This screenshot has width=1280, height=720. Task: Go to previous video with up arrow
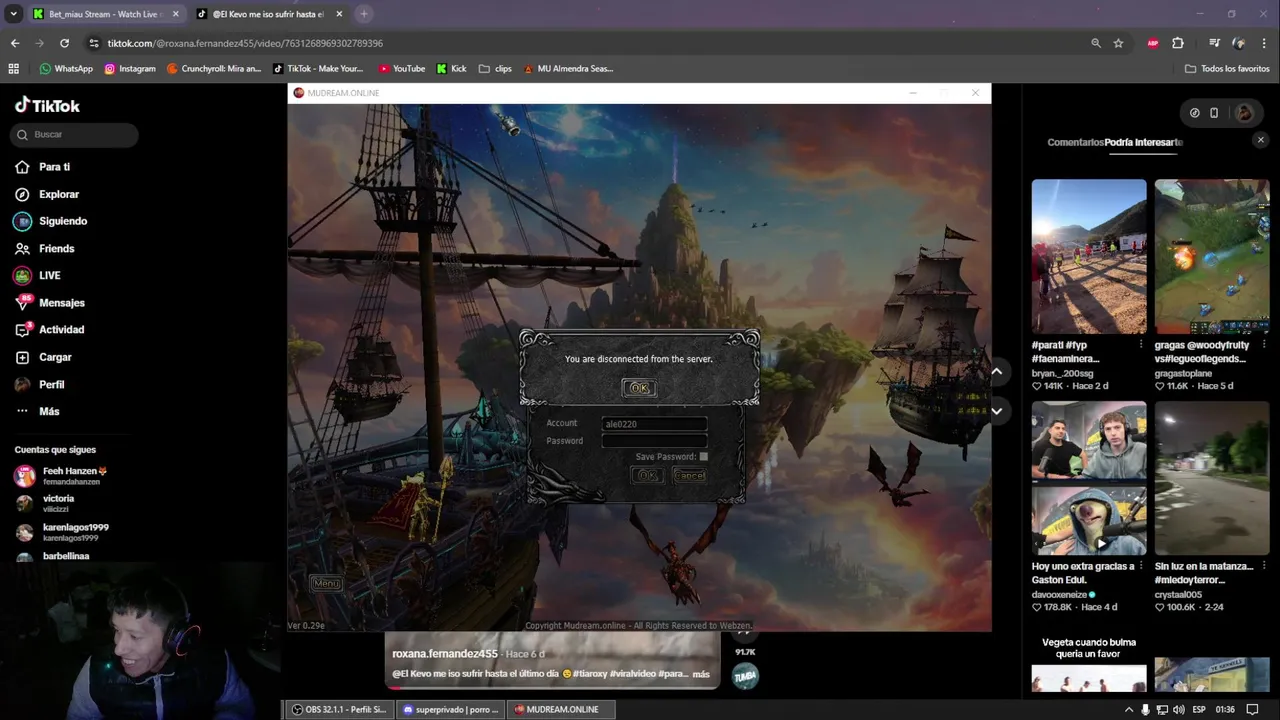tap(996, 371)
